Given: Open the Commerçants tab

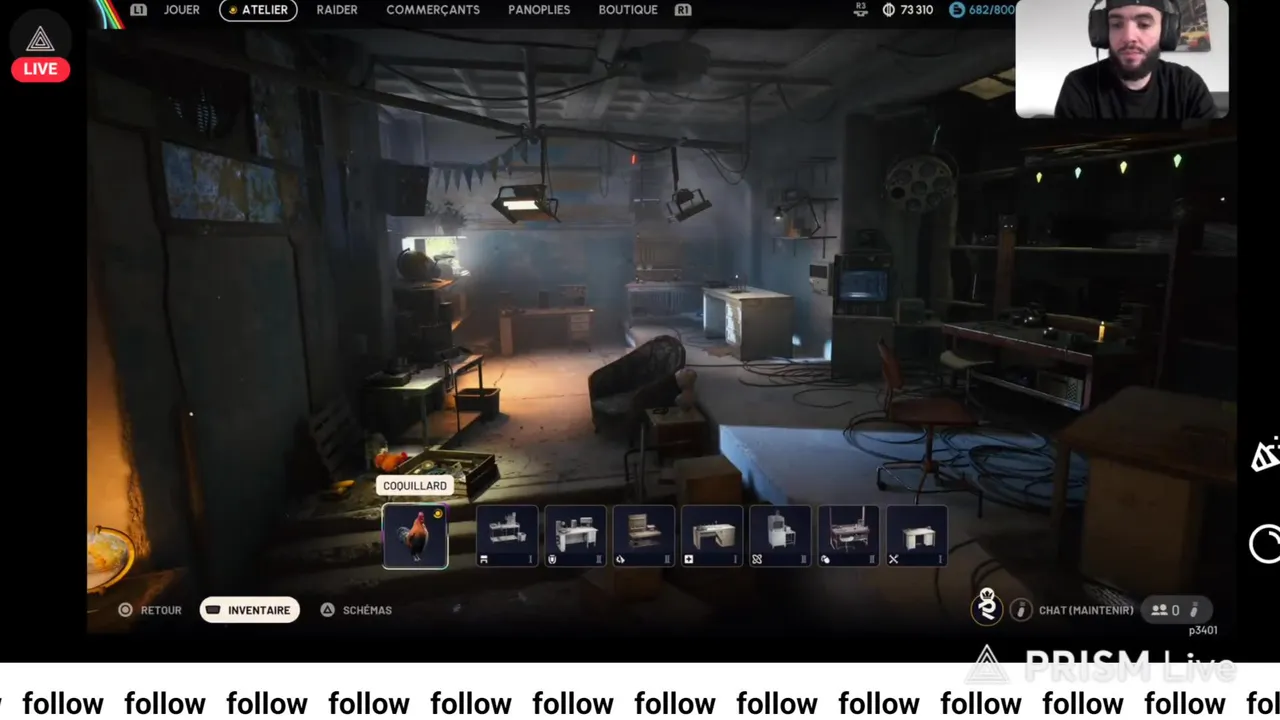Looking at the screenshot, I should (x=433, y=10).
